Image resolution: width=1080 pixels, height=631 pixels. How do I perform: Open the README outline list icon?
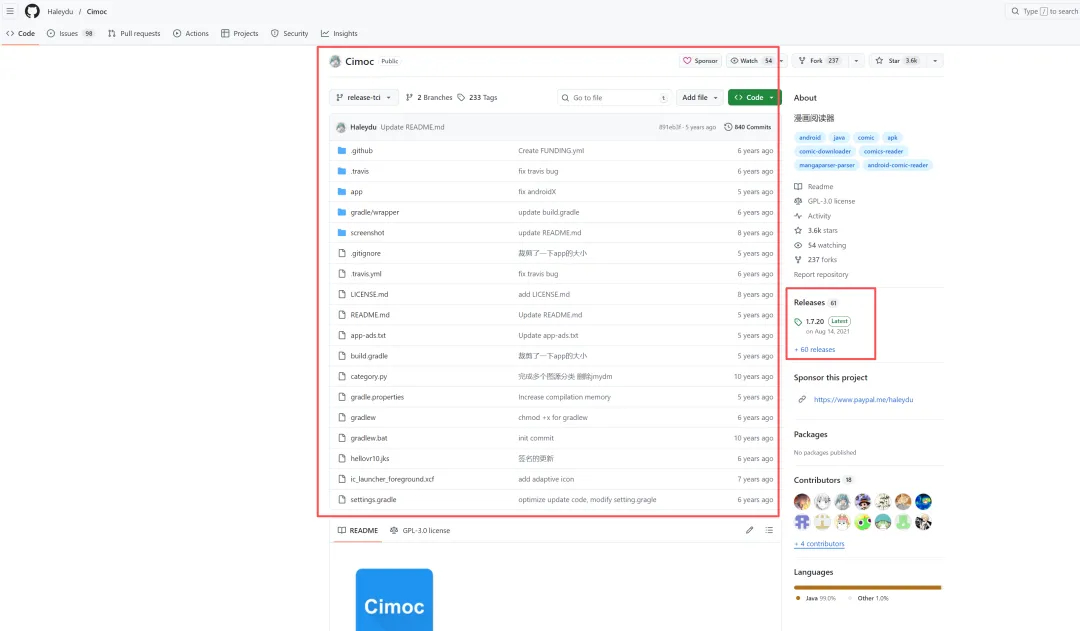click(x=769, y=530)
